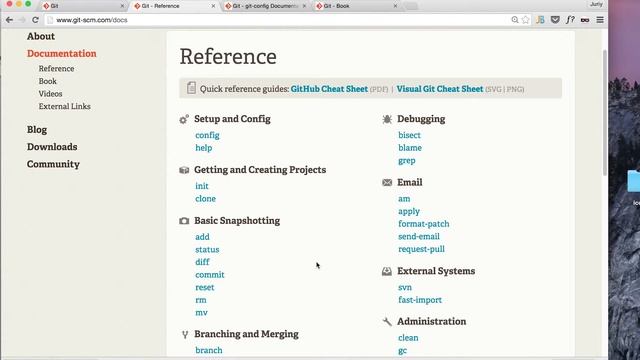
Task: Reload the page with the refresh icon
Action: click(x=36, y=20)
